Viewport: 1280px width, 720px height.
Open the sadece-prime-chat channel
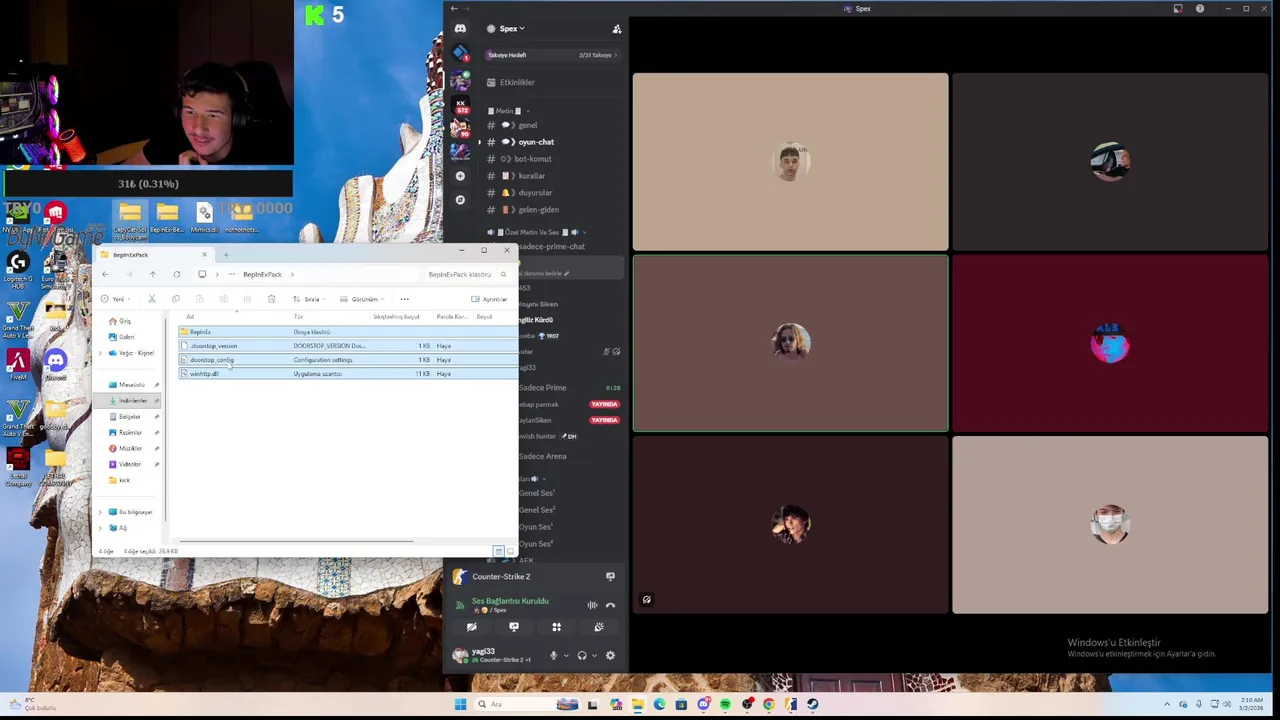click(x=550, y=246)
